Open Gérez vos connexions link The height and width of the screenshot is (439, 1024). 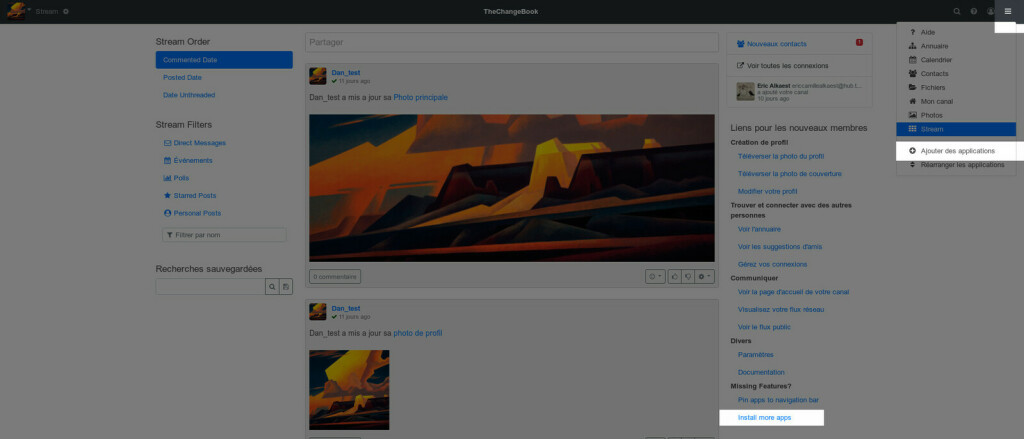[772, 265]
